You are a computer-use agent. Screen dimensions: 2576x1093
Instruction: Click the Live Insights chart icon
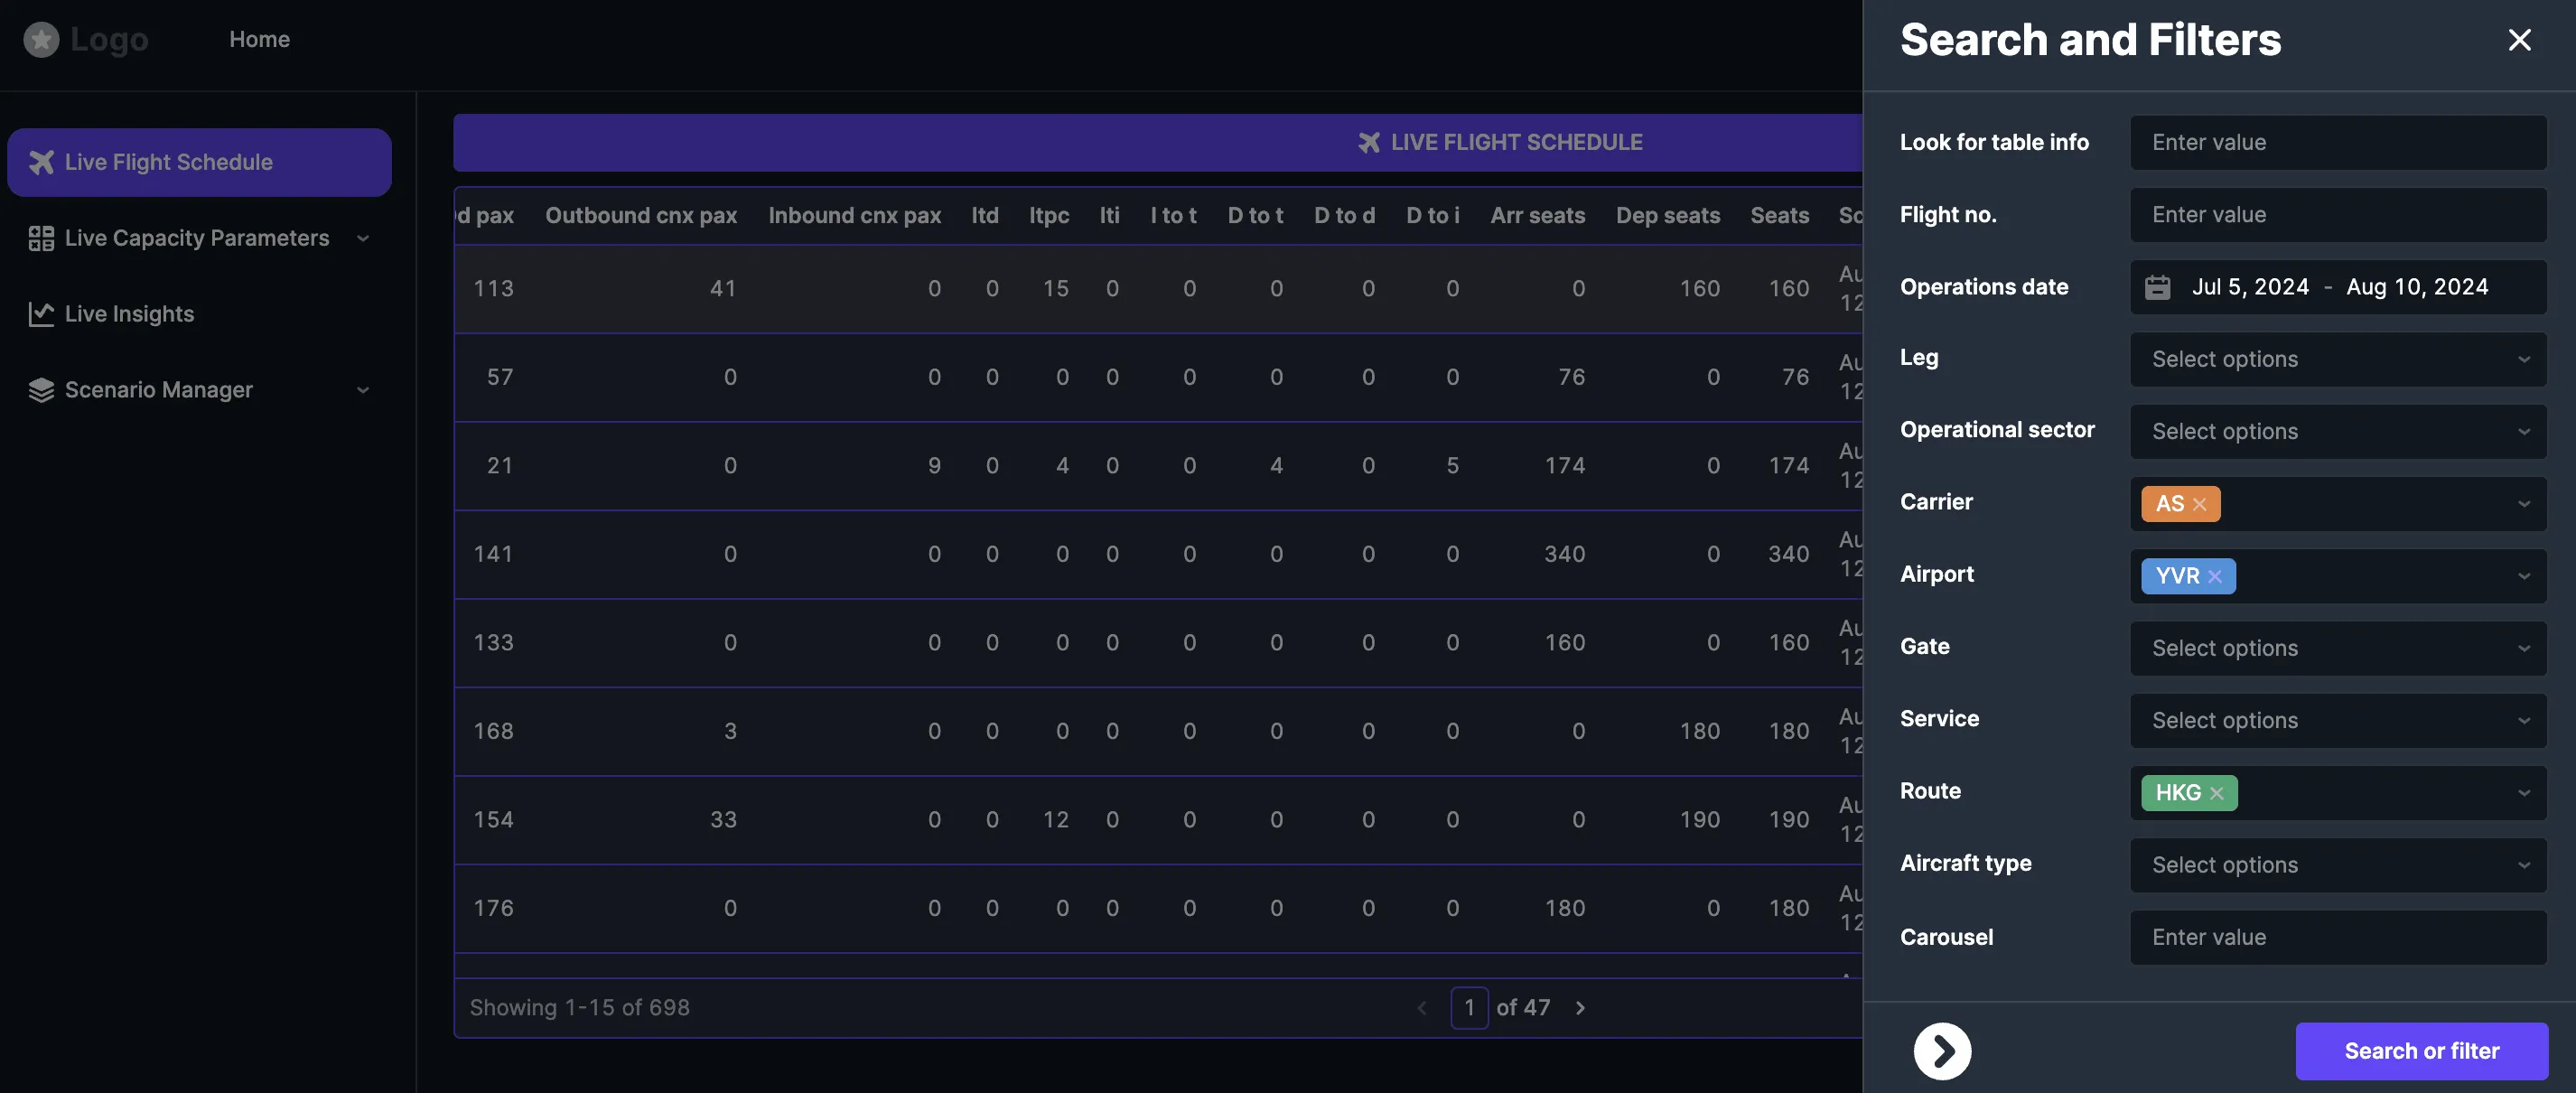coord(41,314)
